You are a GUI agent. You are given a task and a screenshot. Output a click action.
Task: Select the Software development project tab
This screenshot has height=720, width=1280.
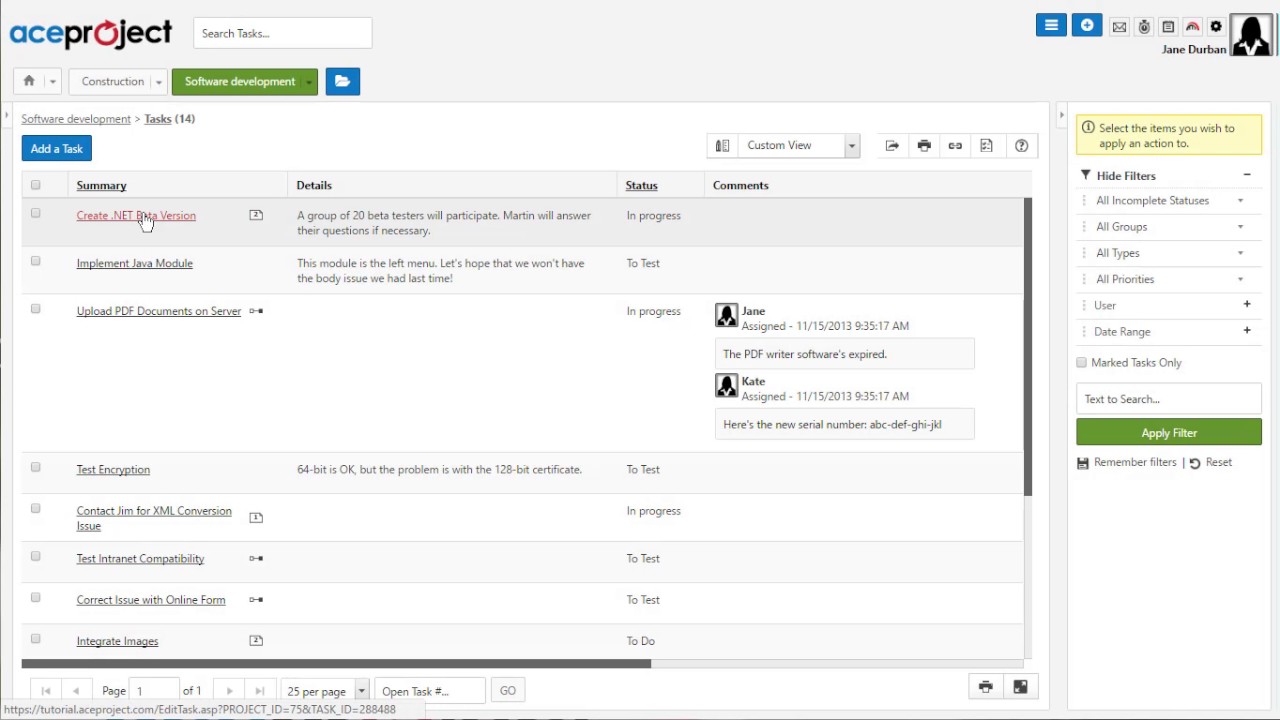240,81
